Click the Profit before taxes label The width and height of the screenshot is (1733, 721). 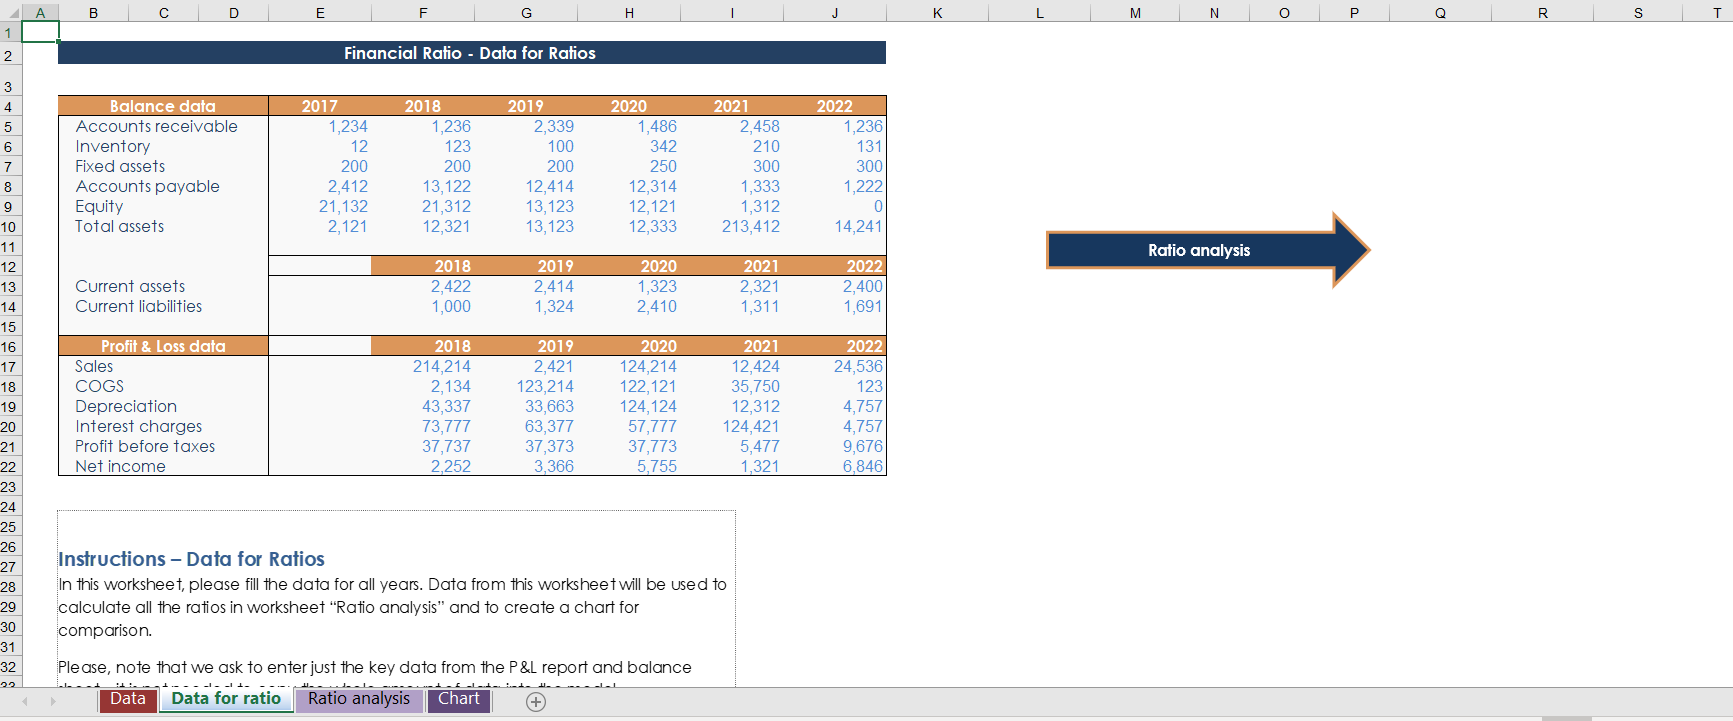(145, 446)
